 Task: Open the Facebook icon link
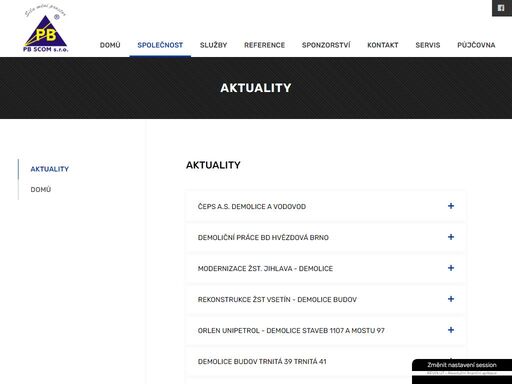coord(502,8)
